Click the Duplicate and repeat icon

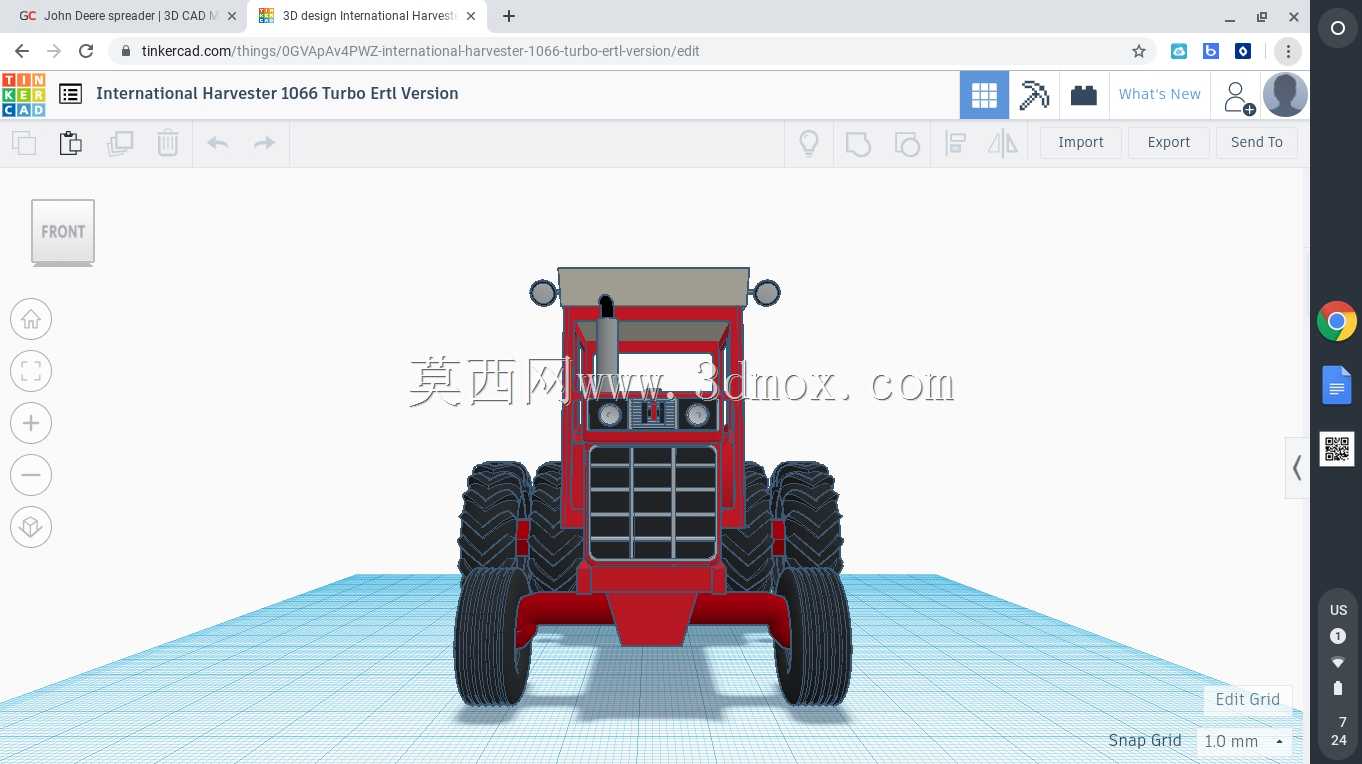(x=120, y=143)
